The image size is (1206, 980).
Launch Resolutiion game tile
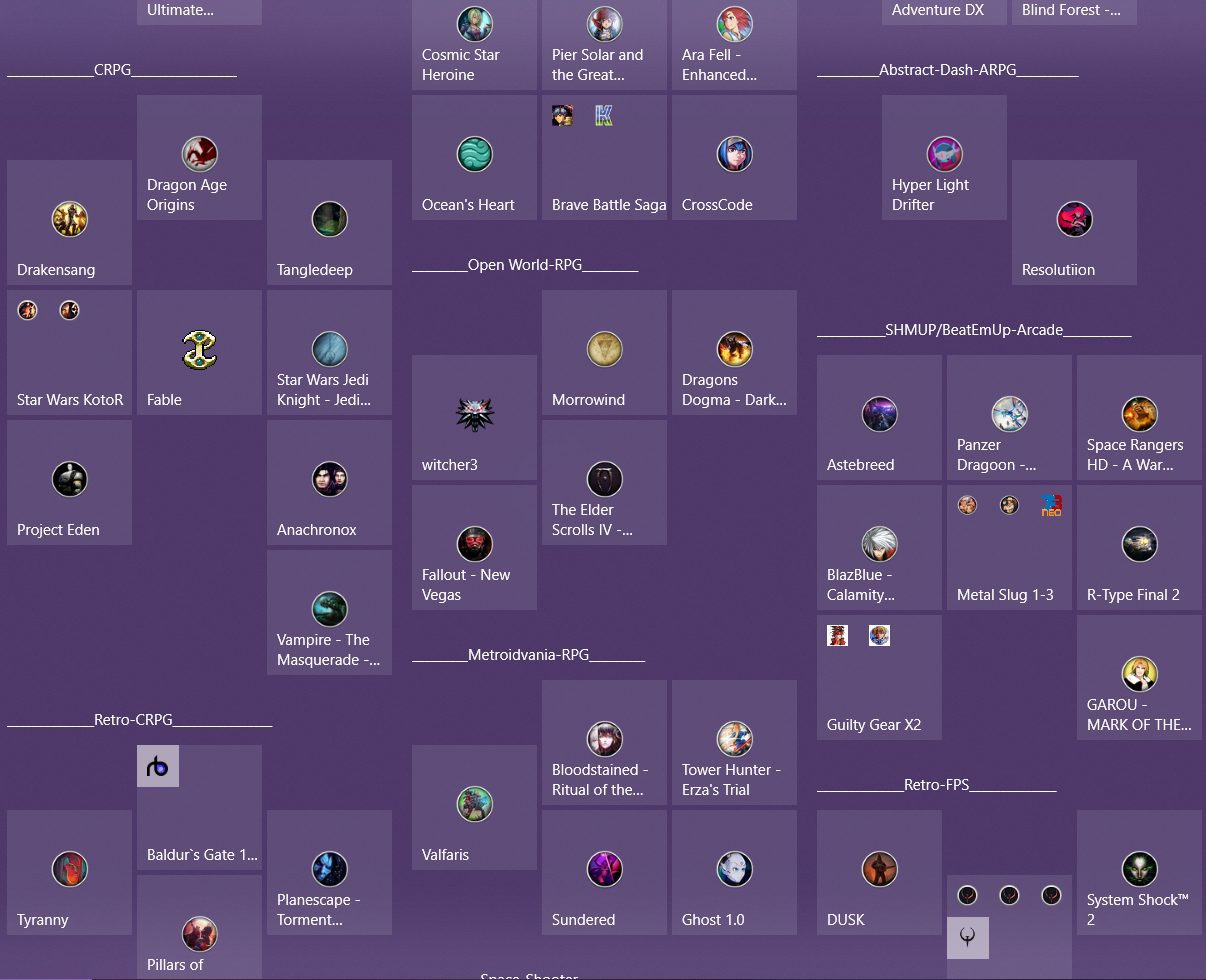(x=1074, y=222)
